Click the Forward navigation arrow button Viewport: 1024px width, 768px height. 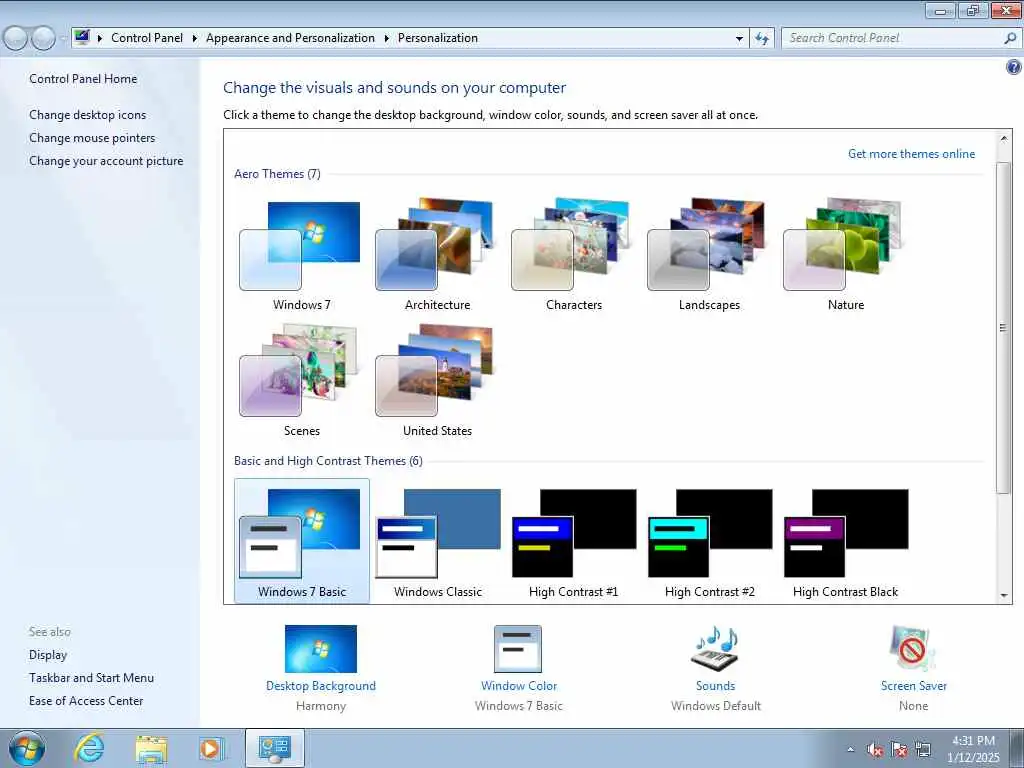[x=43, y=38]
